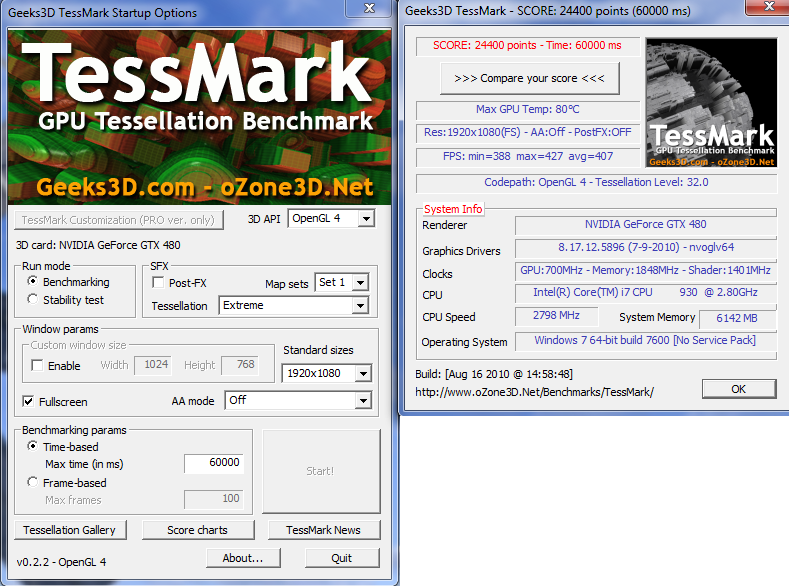
Task: Click the Quit button
Action: point(342,558)
